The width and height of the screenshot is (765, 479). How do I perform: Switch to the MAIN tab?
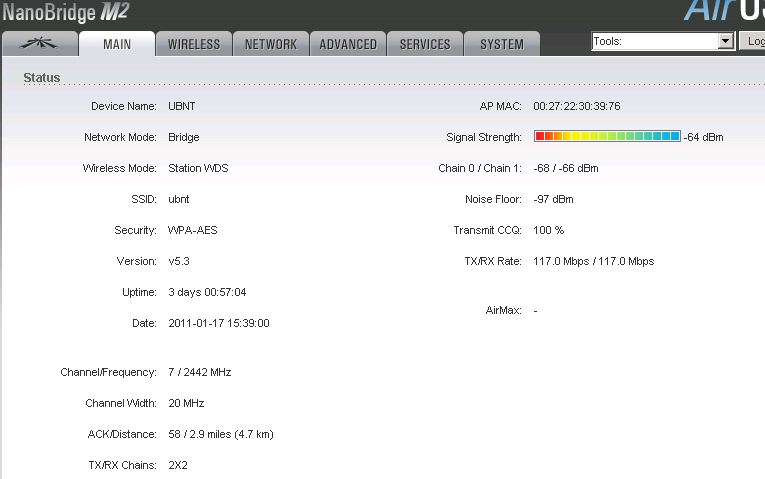click(117, 44)
